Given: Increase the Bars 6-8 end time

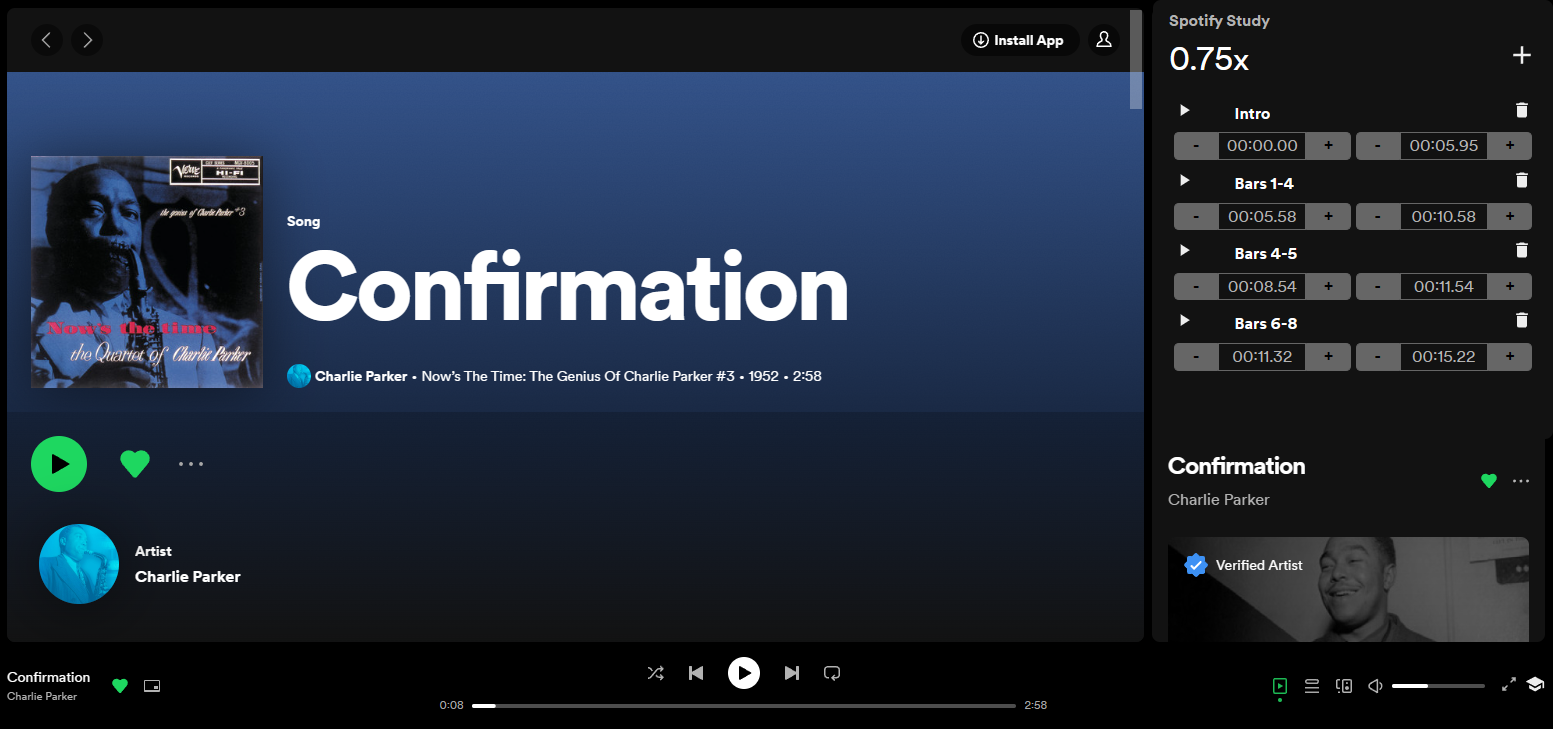Looking at the screenshot, I should click(x=1510, y=356).
